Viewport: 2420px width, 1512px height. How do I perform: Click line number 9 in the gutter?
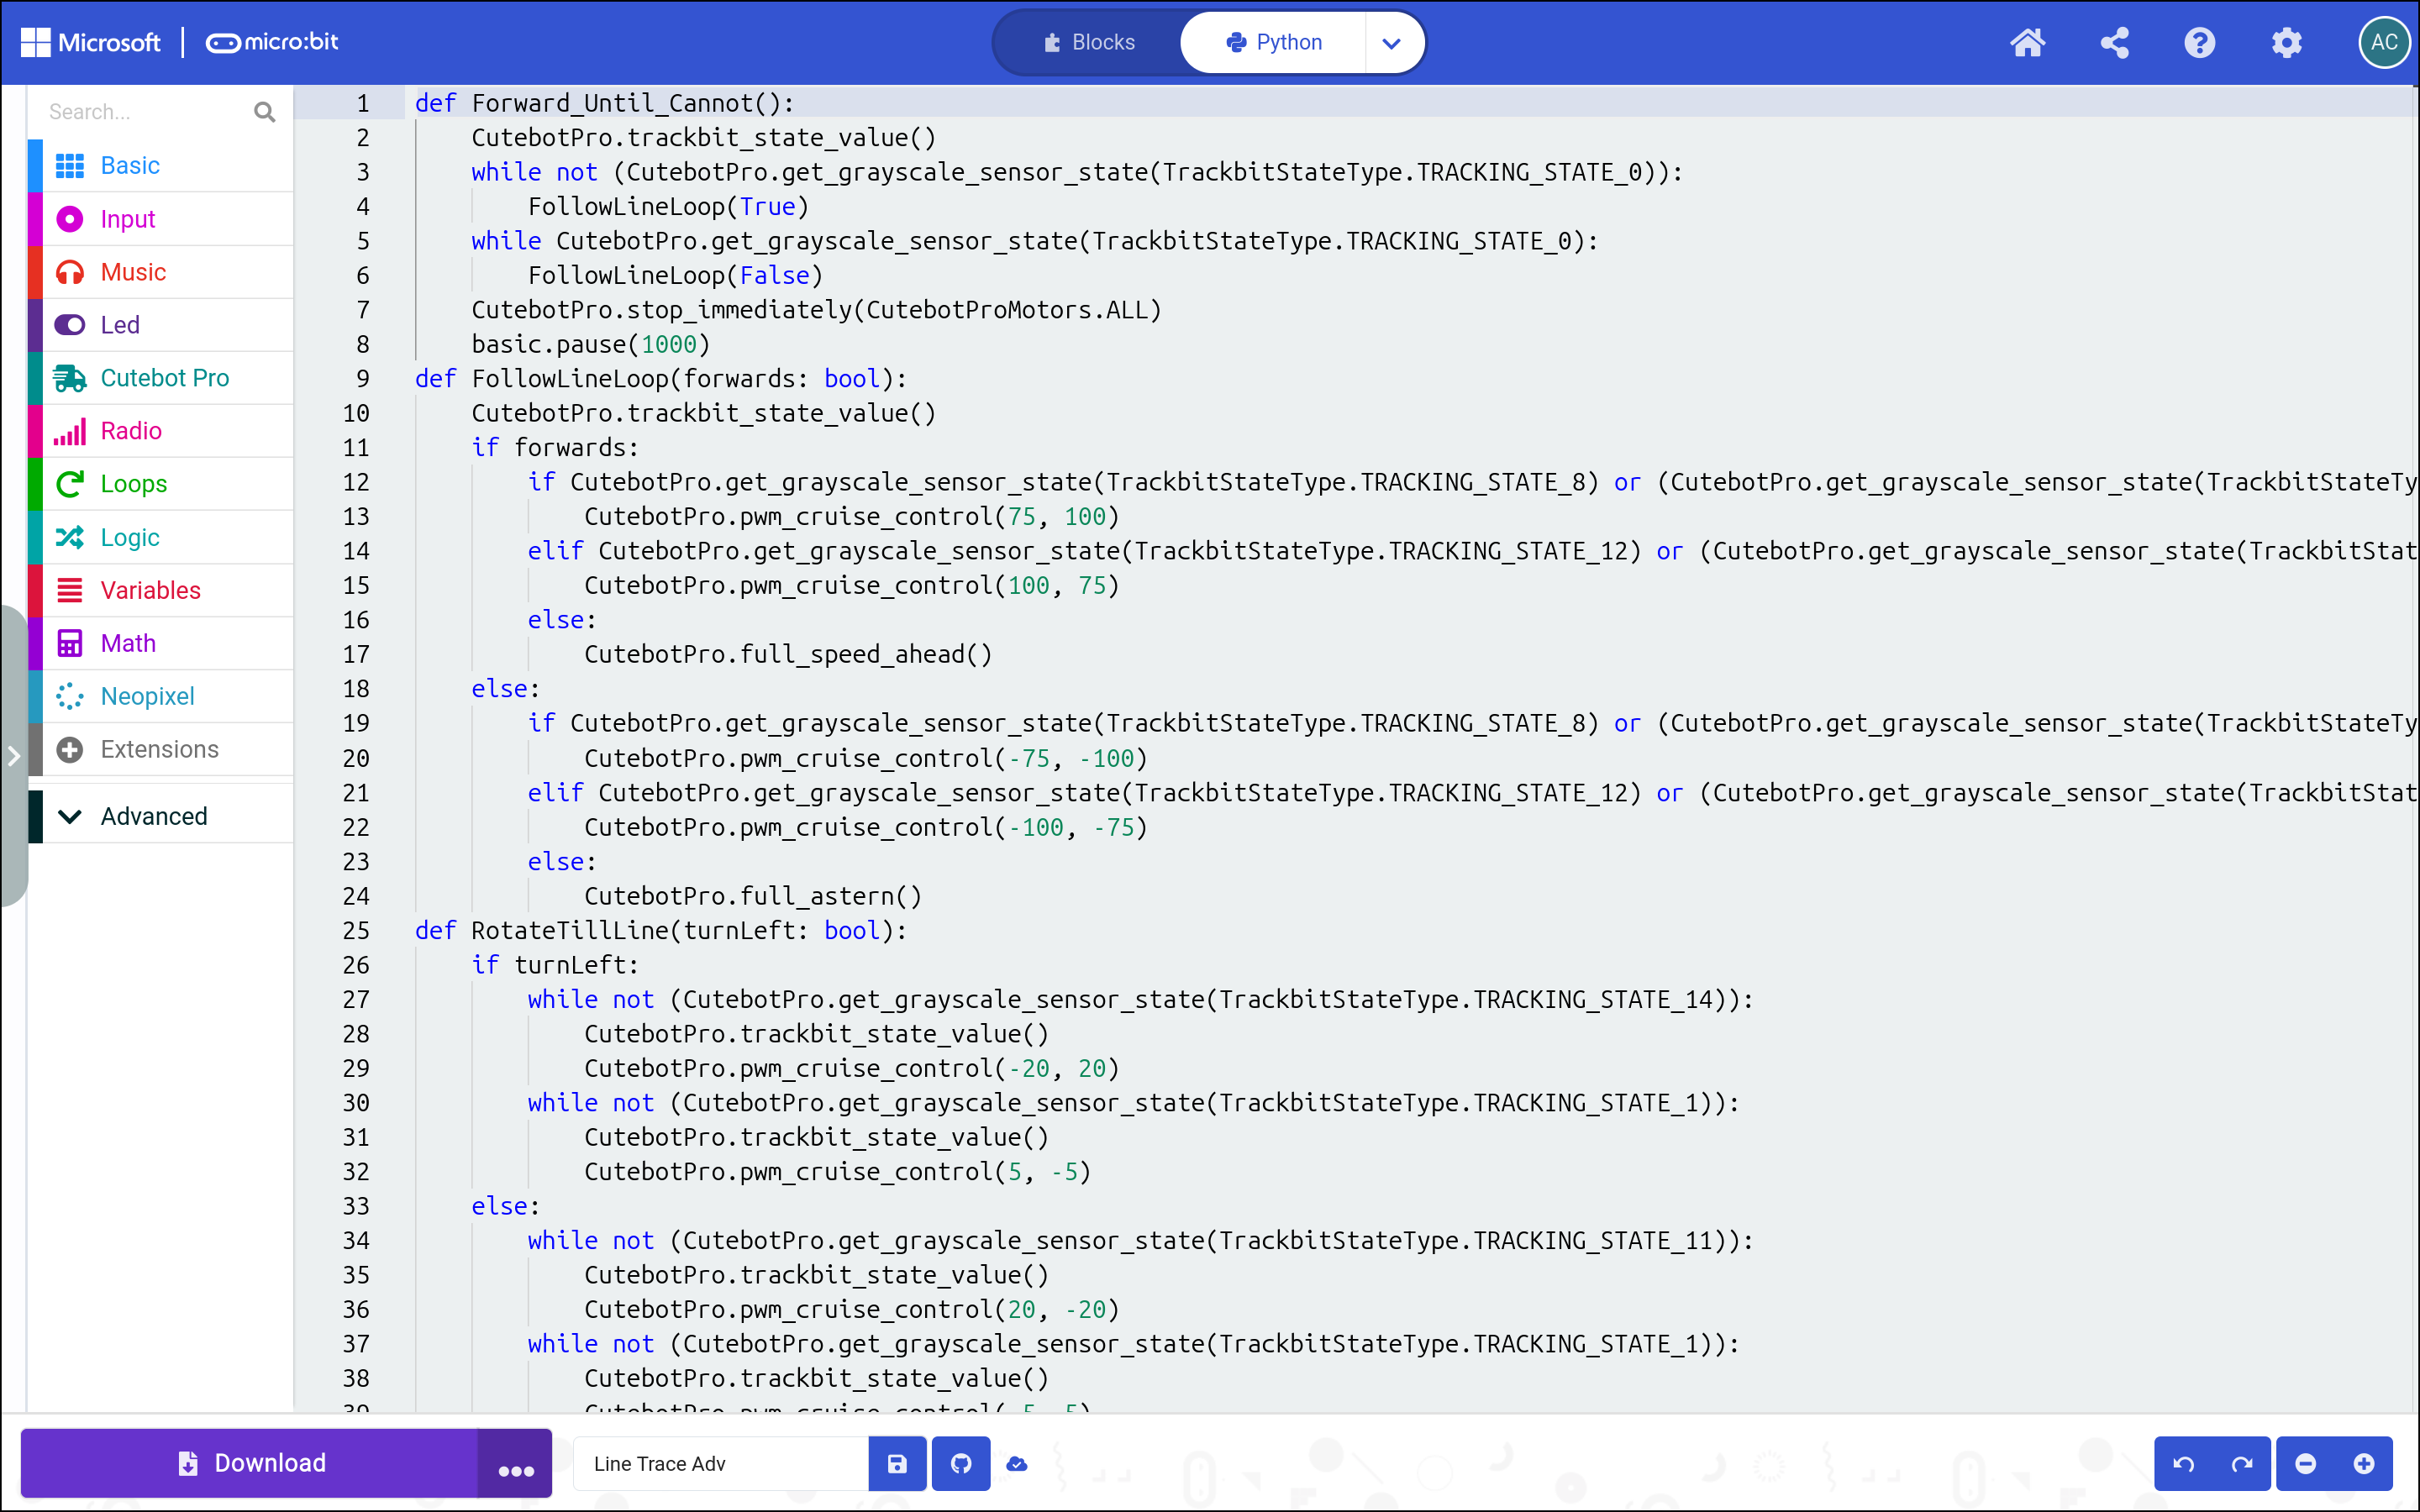pyautogui.click(x=363, y=379)
